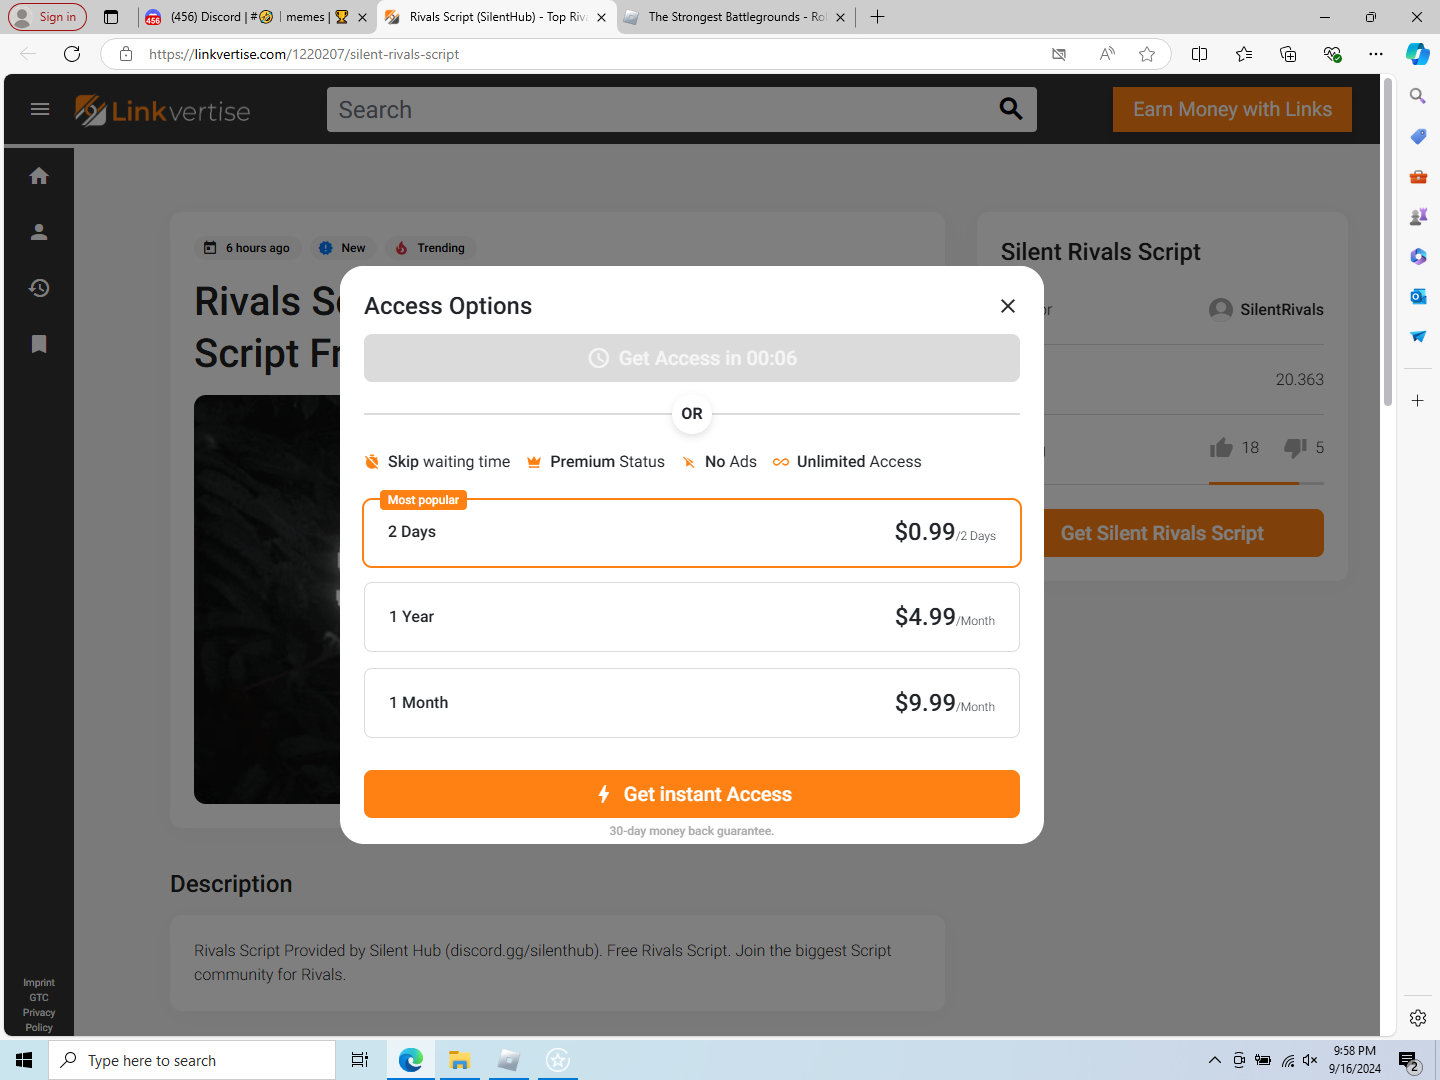The width and height of the screenshot is (1440, 1080).
Task: Open the Games icon in the Edge sidebar
Action: (1418, 216)
